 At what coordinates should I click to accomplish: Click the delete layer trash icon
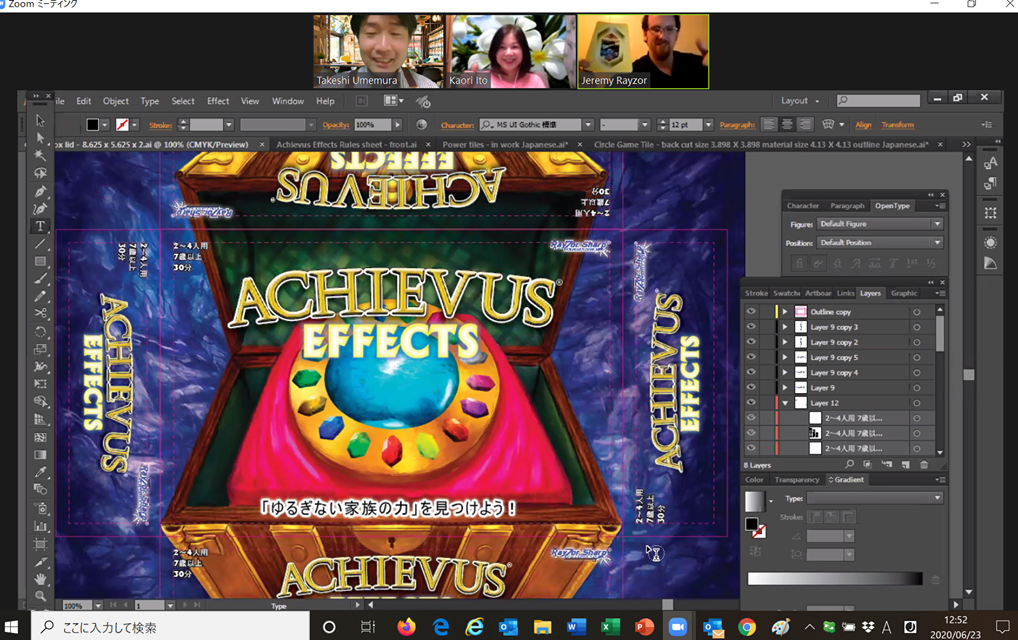coord(924,465)
